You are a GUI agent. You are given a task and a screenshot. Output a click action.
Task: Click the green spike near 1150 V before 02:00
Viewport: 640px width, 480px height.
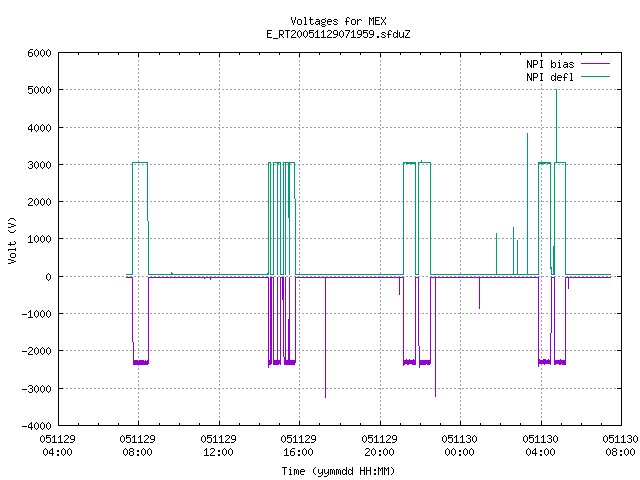tap(496, 254)
